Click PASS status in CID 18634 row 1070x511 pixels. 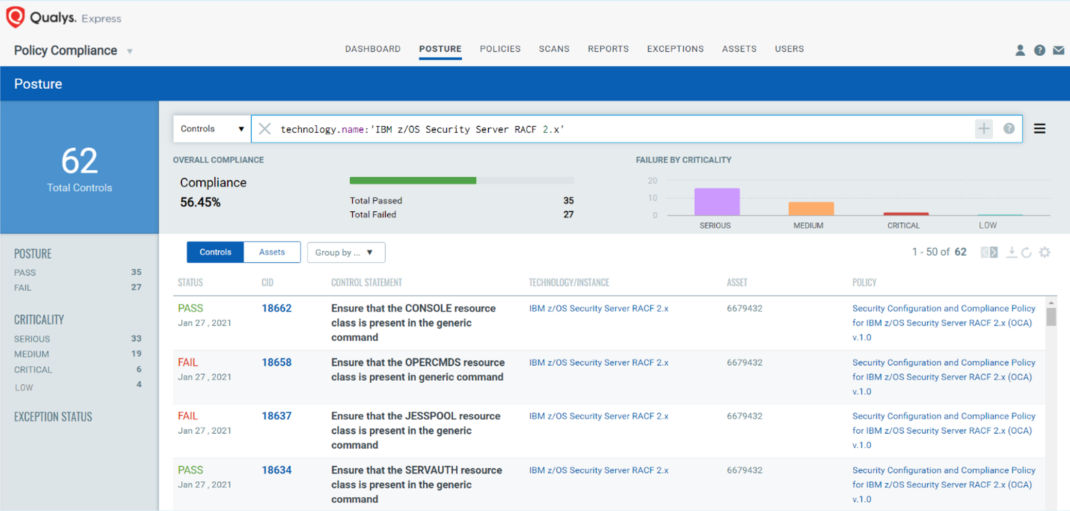190,470
